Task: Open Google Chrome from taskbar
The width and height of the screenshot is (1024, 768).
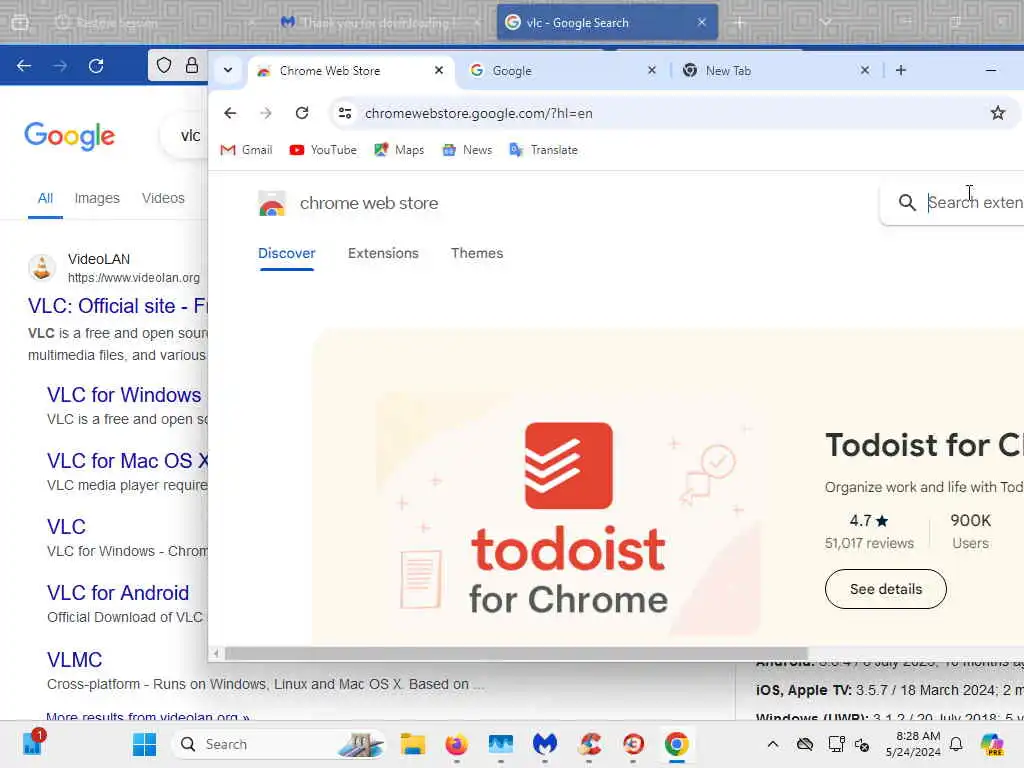Action: (677, 744)
